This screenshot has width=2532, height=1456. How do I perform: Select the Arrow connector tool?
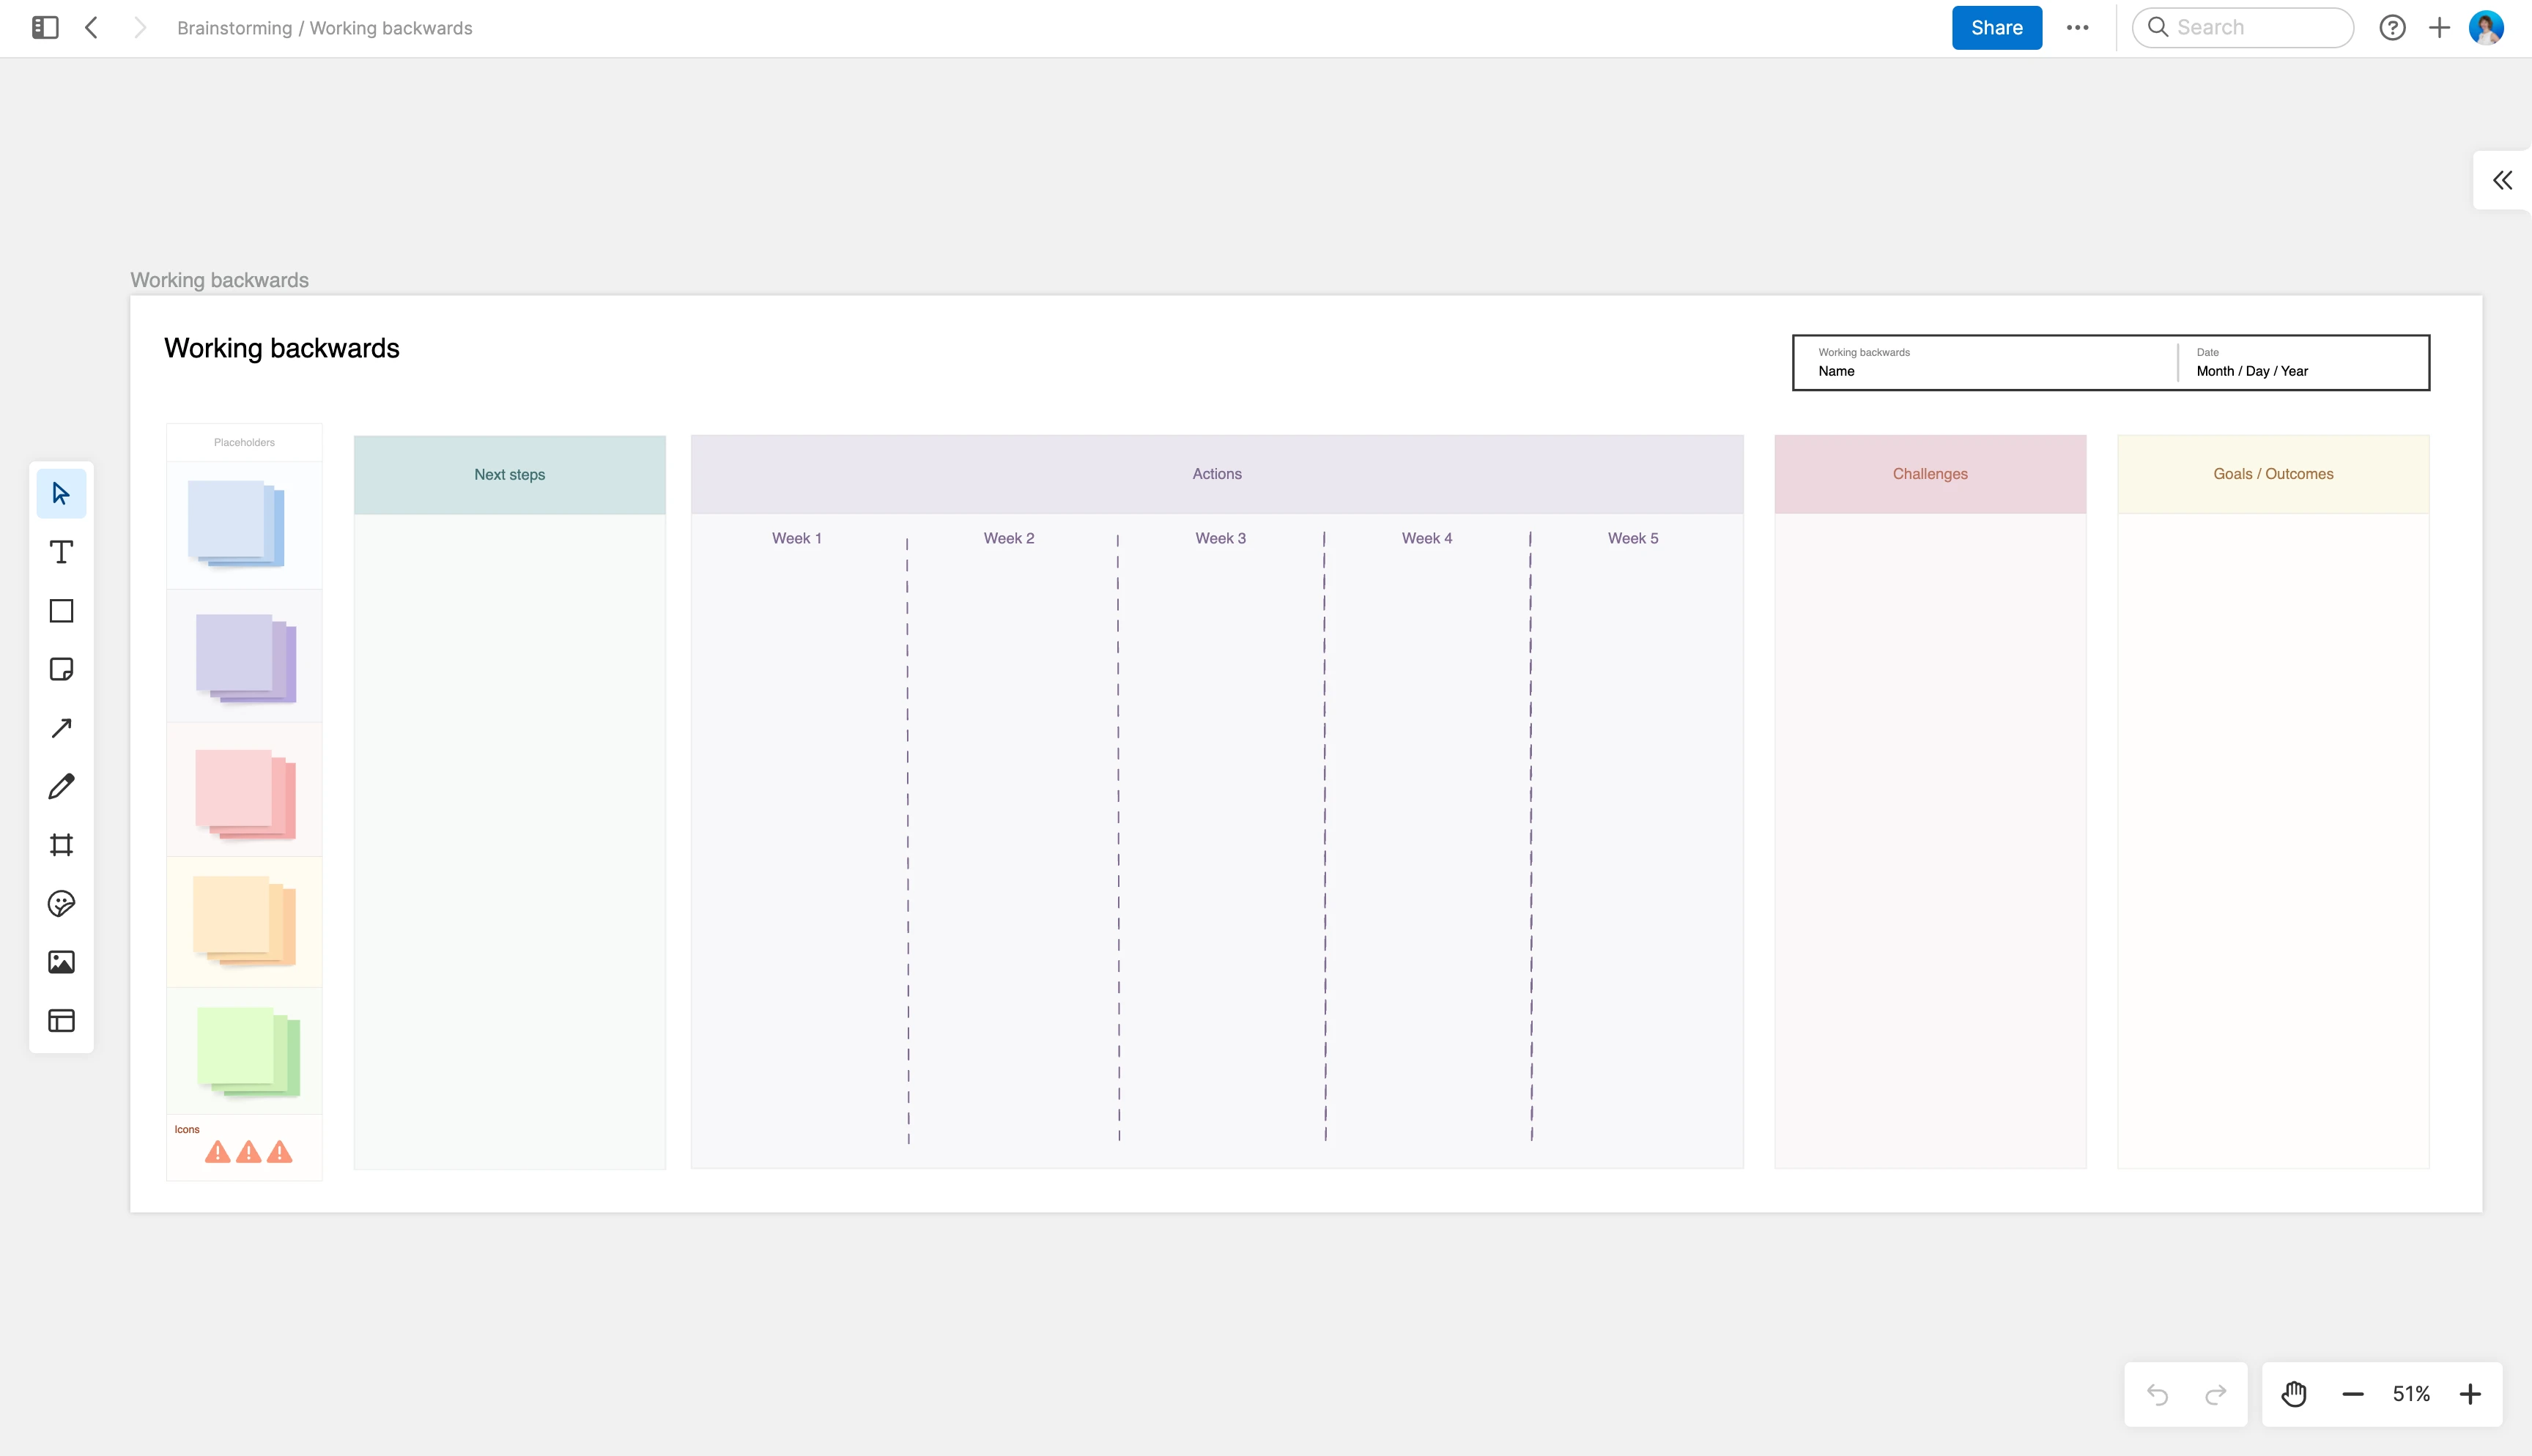[x=61, y=728]
